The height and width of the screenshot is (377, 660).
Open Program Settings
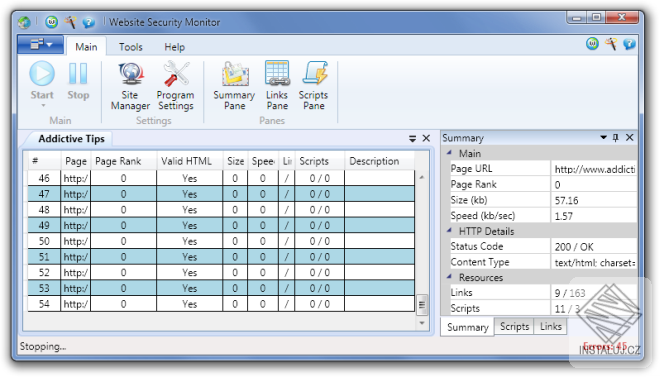point(176,86)
